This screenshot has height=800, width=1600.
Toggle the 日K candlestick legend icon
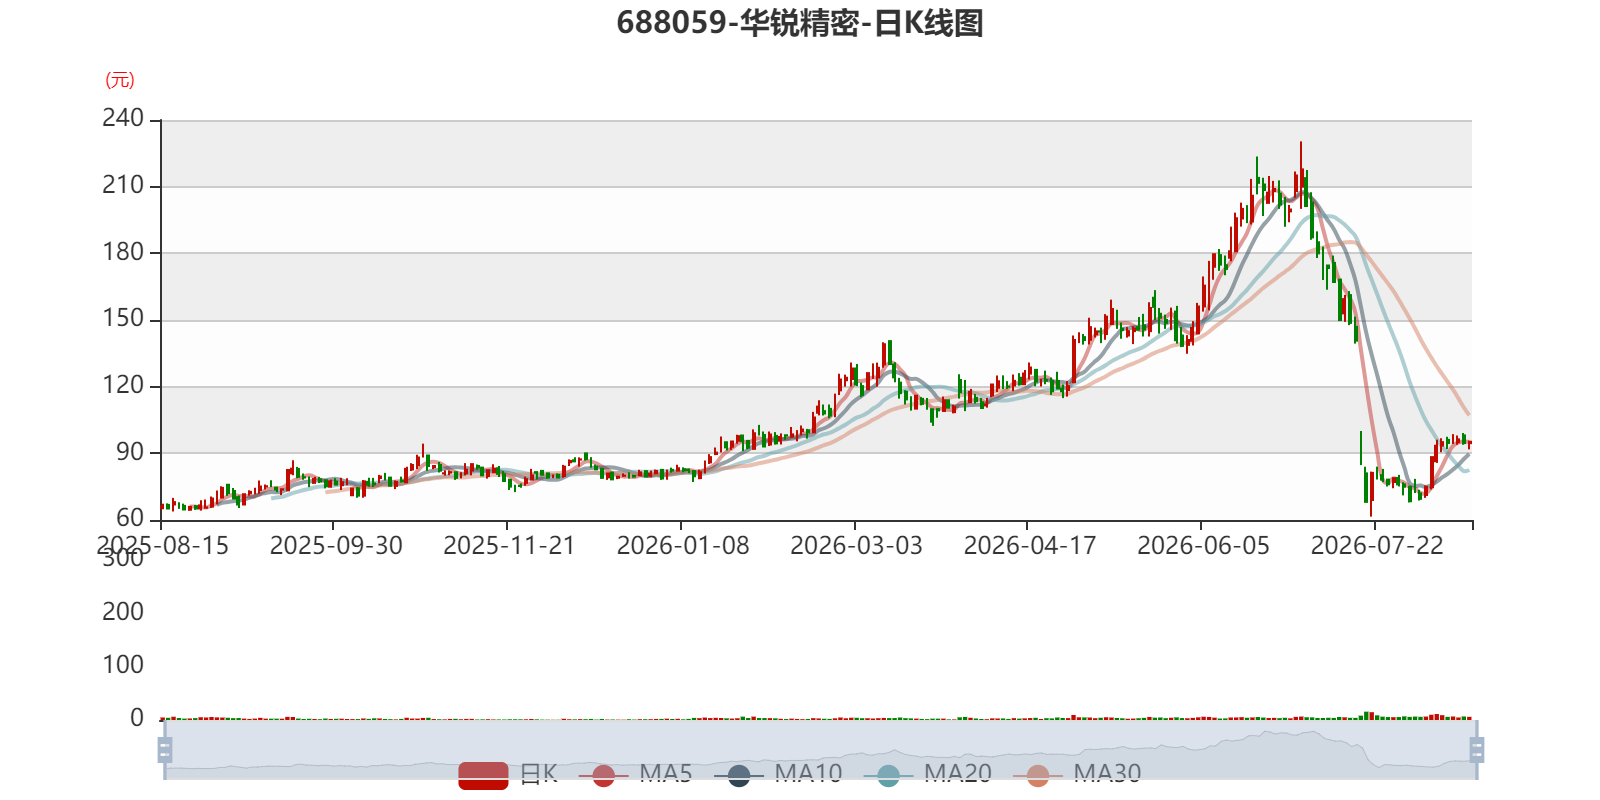(x=483, y=775)
